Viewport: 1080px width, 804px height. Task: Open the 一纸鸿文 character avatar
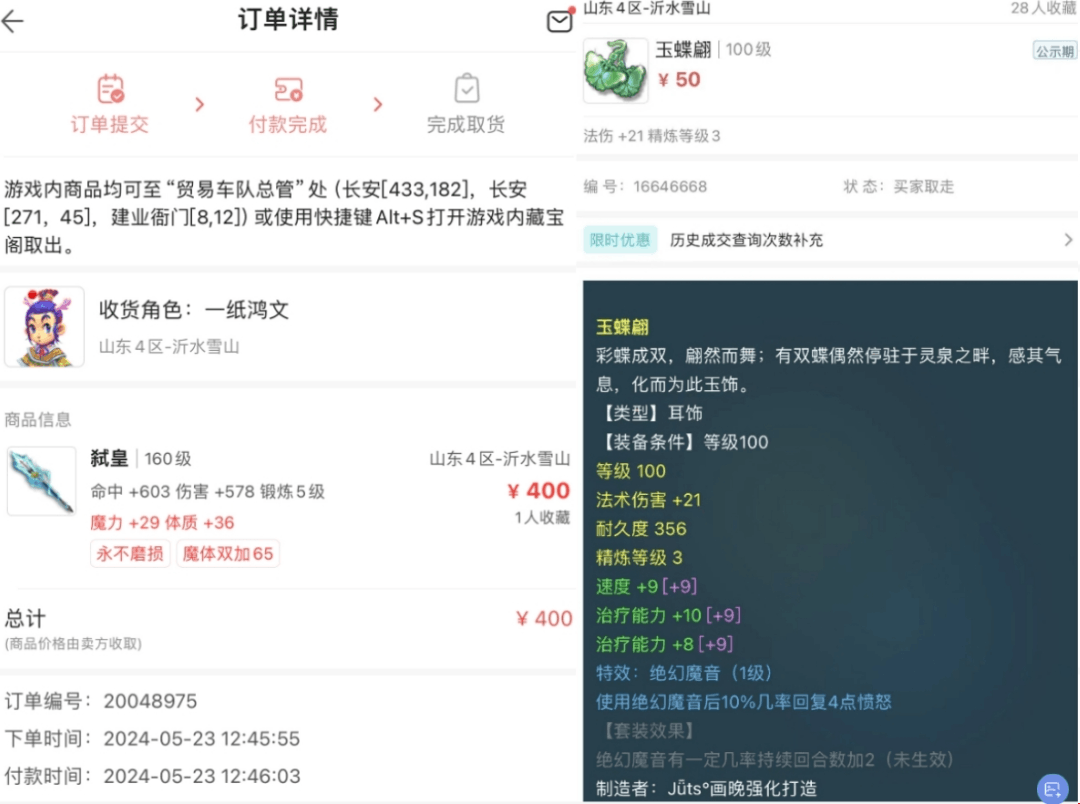click(44, 327)
